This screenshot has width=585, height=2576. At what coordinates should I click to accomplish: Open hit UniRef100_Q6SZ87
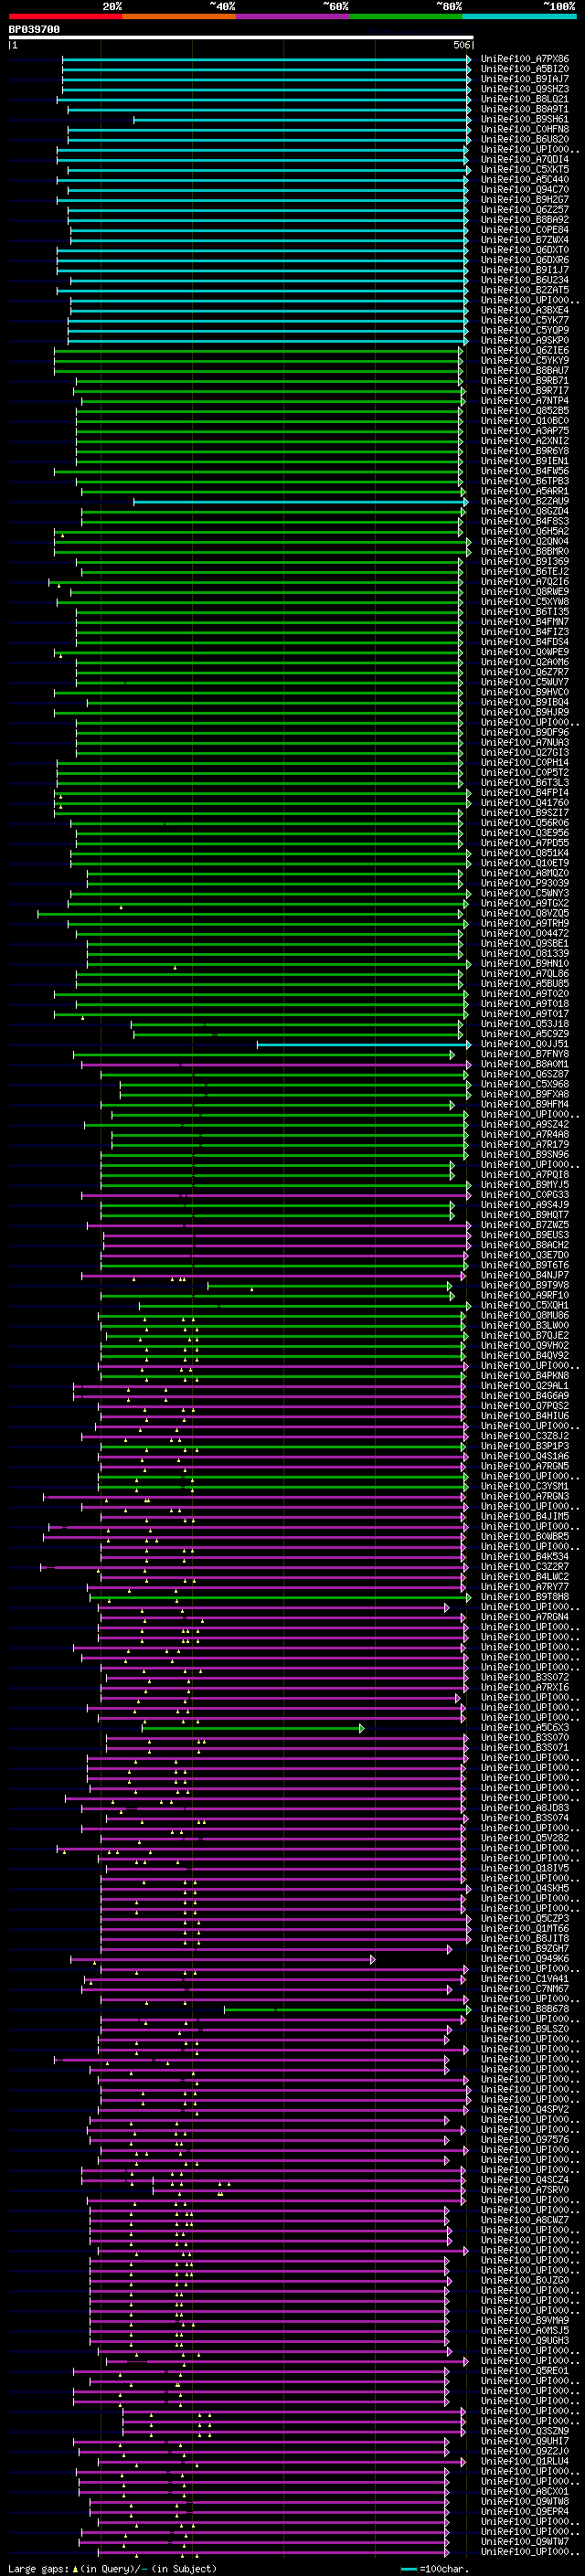(x=525, y=1075)
